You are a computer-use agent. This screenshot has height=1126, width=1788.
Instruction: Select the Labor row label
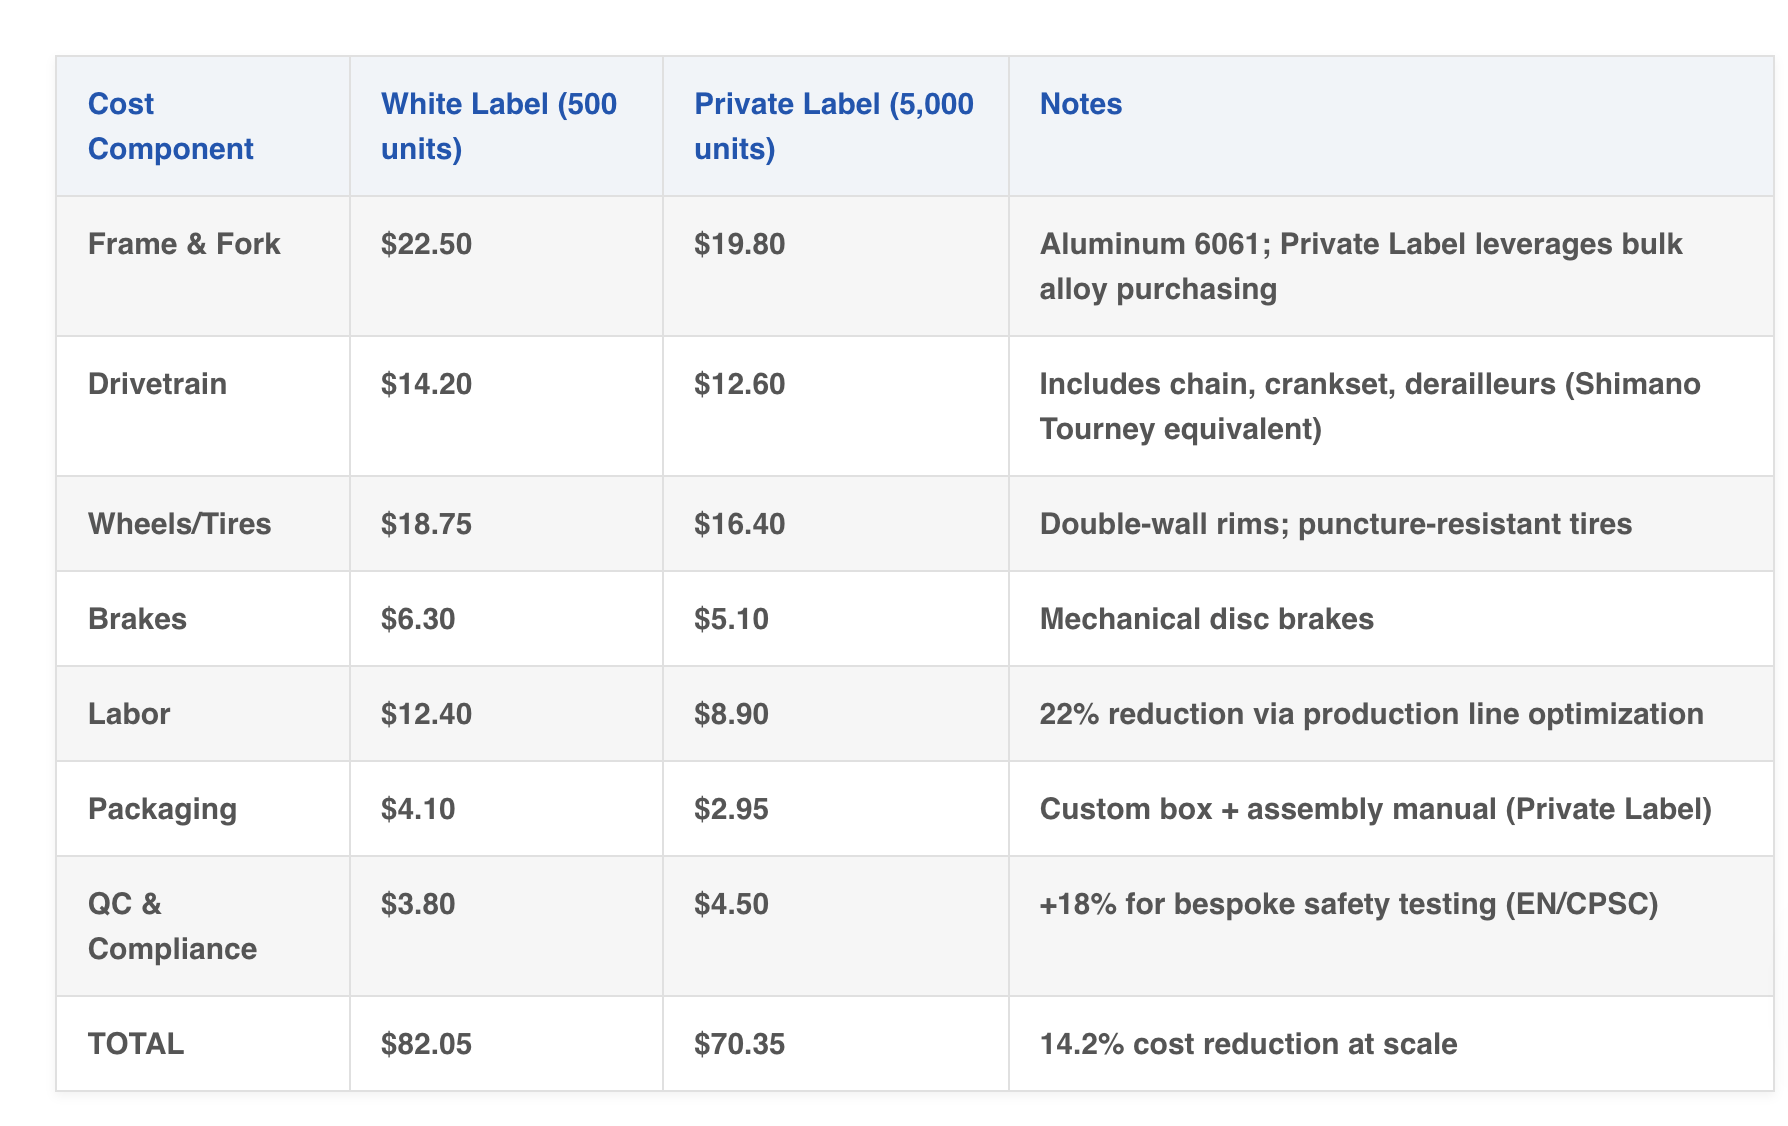[x=129, y=714]
